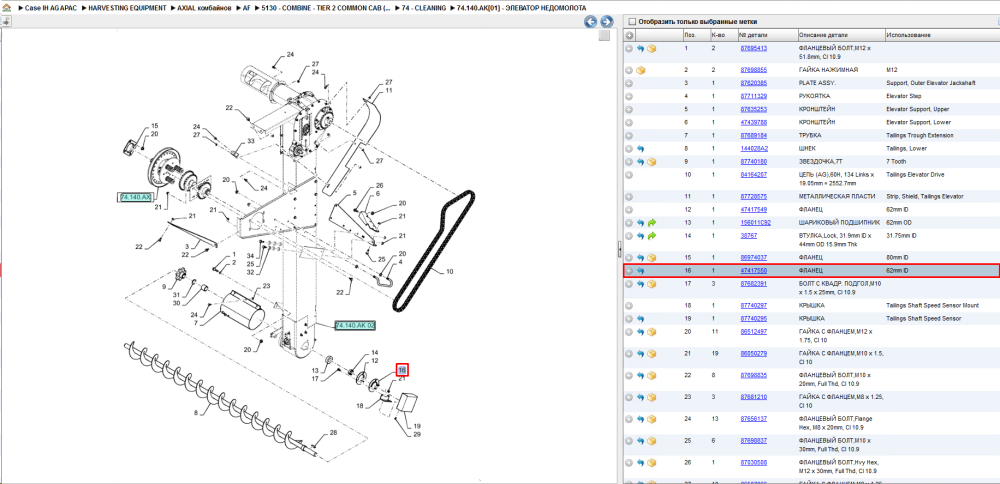
Task: Sort by '№ детали' column header
Action: coord(767,35)
